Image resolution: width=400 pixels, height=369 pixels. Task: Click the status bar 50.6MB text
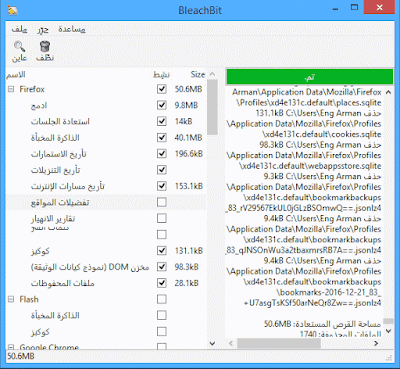21,356
